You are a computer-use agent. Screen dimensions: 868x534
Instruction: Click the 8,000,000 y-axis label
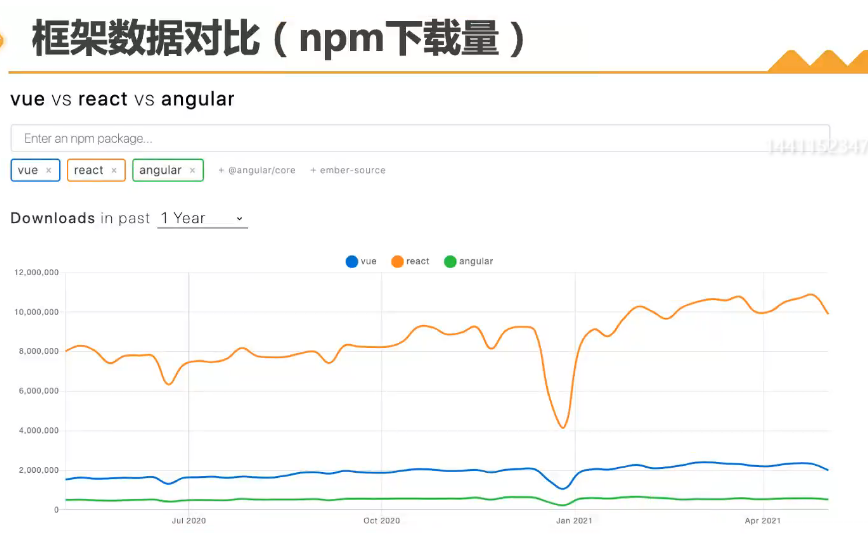[39, 351]
